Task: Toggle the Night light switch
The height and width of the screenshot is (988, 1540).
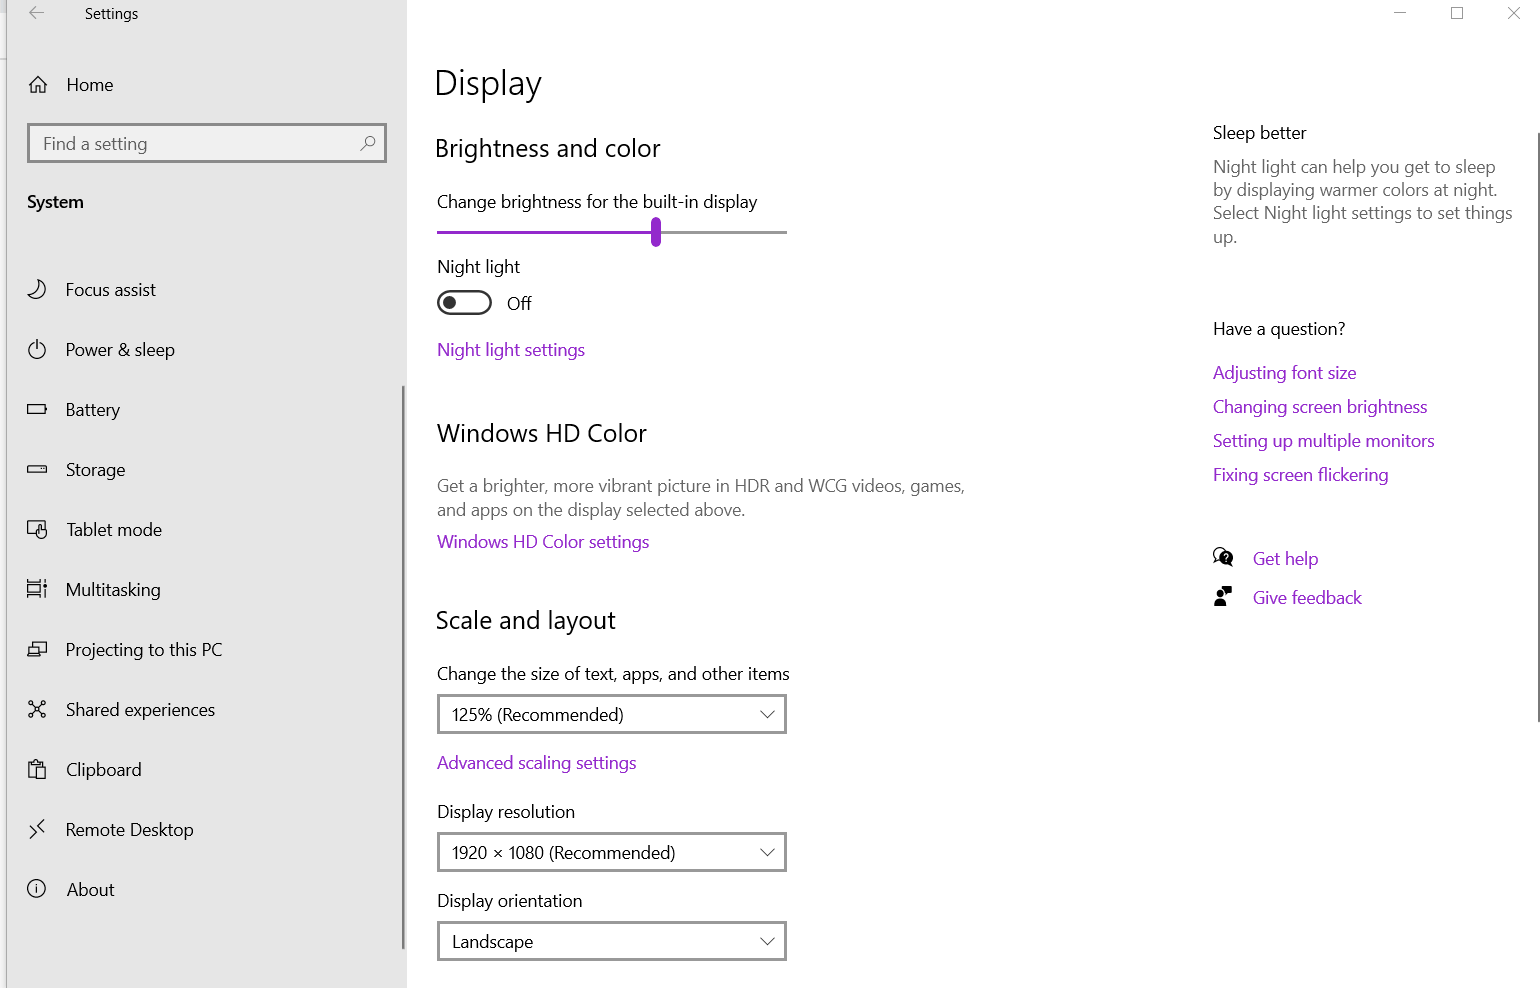Action: pyautogui.click(x=464, y=303)
